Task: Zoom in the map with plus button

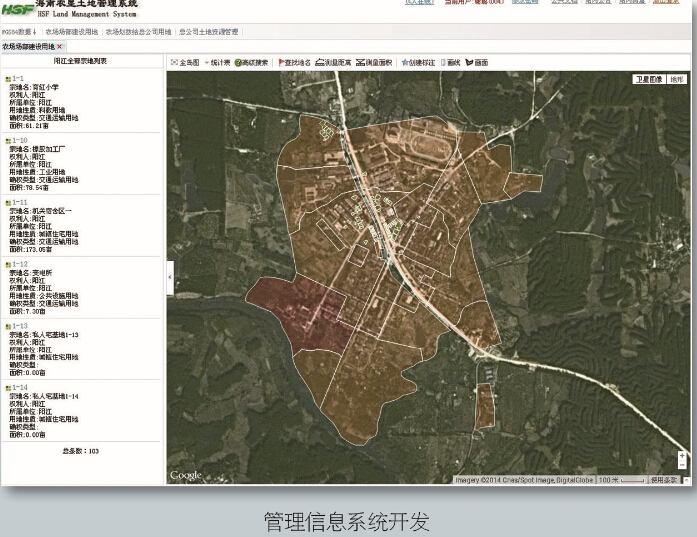Action: pos(682,456)
